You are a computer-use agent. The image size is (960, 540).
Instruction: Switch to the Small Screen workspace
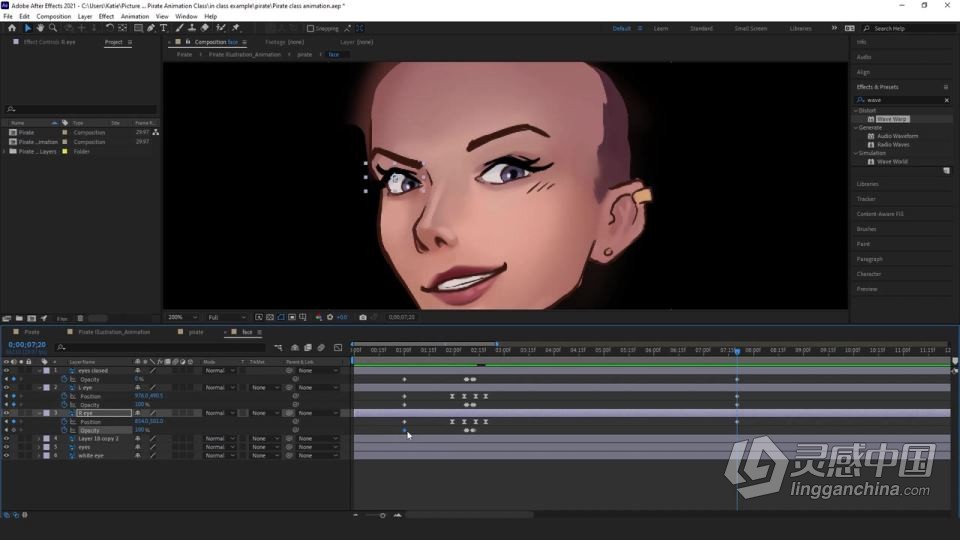point(751,28)
